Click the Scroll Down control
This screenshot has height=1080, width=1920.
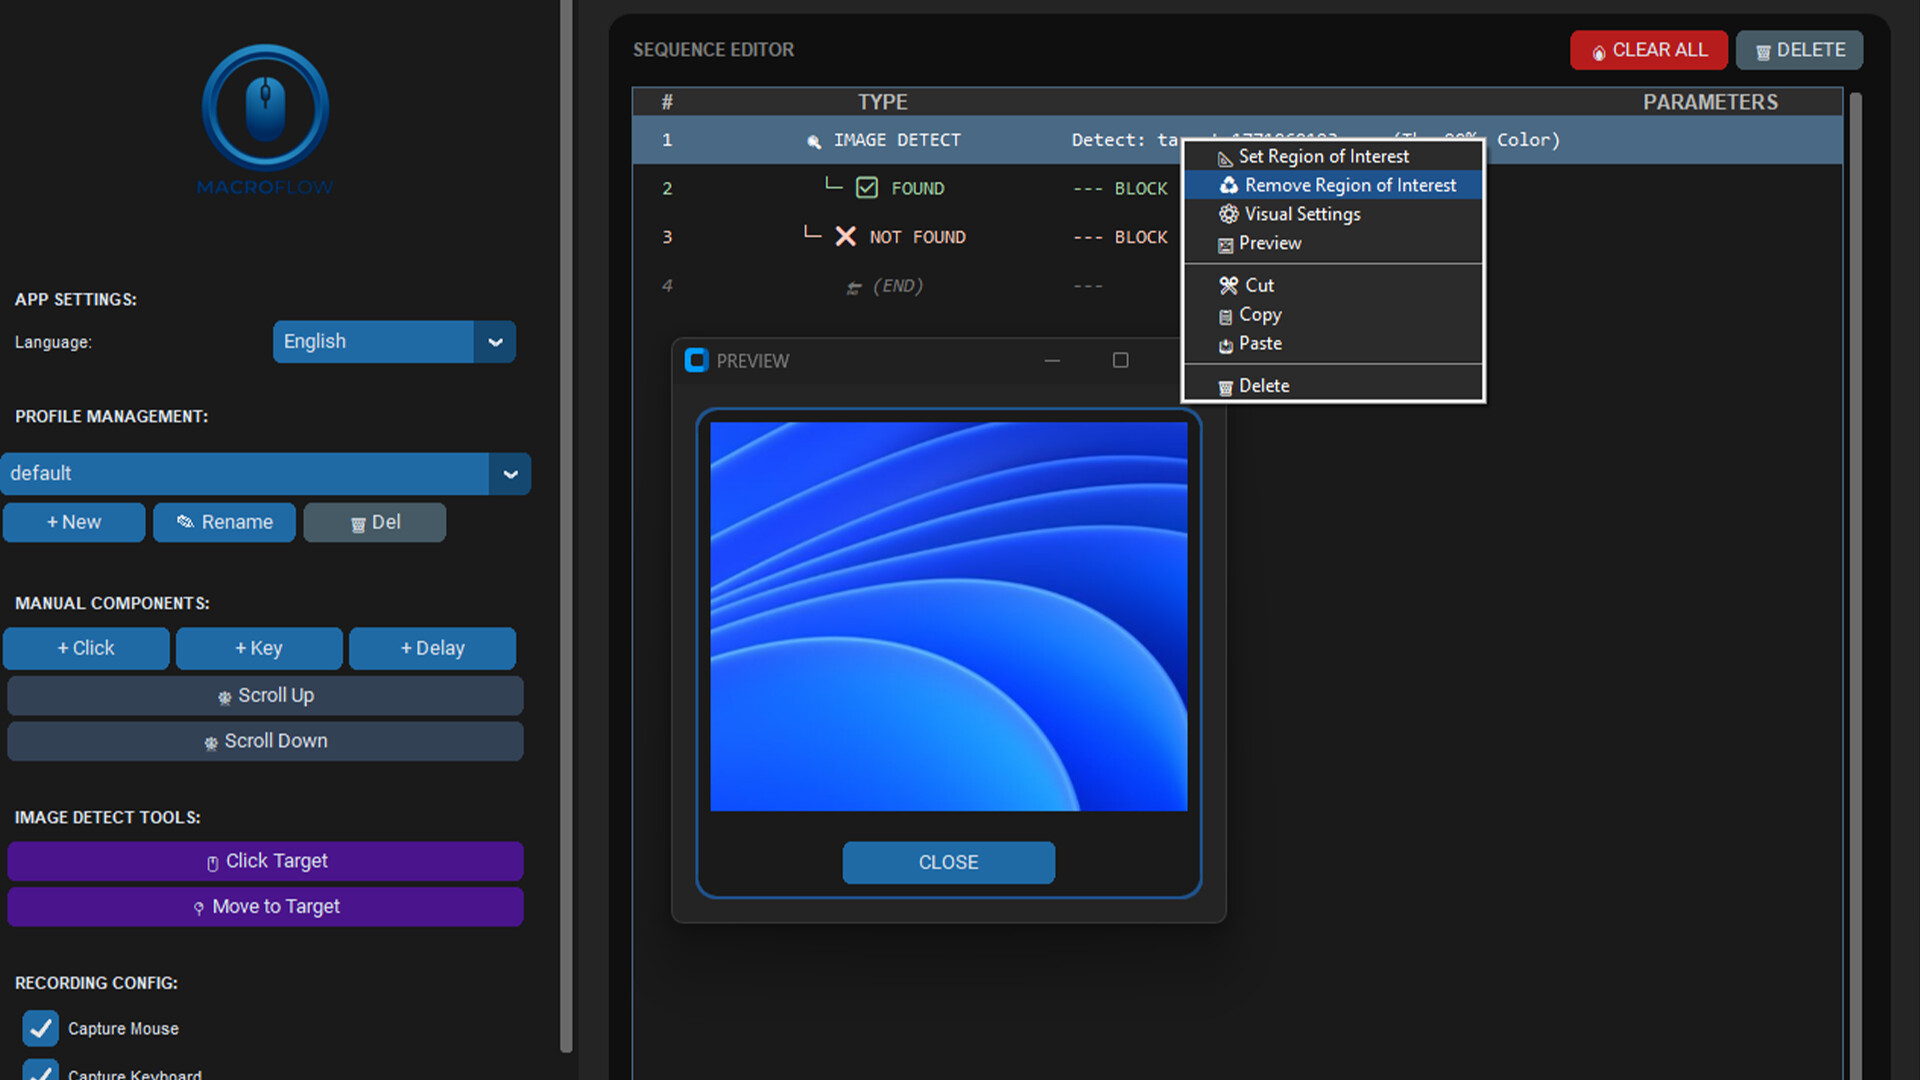[265, 741]
